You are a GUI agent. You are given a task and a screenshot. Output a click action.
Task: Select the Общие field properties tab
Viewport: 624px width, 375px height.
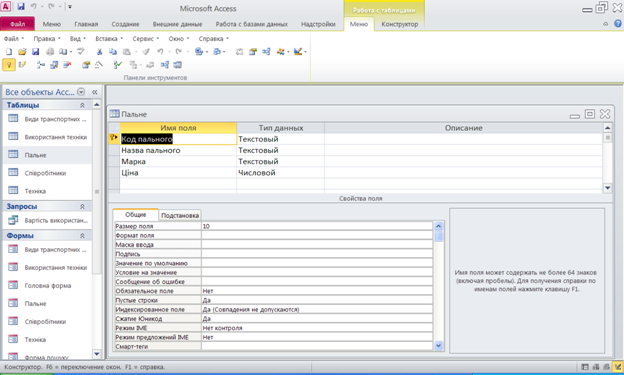click(x=136, y=215)
